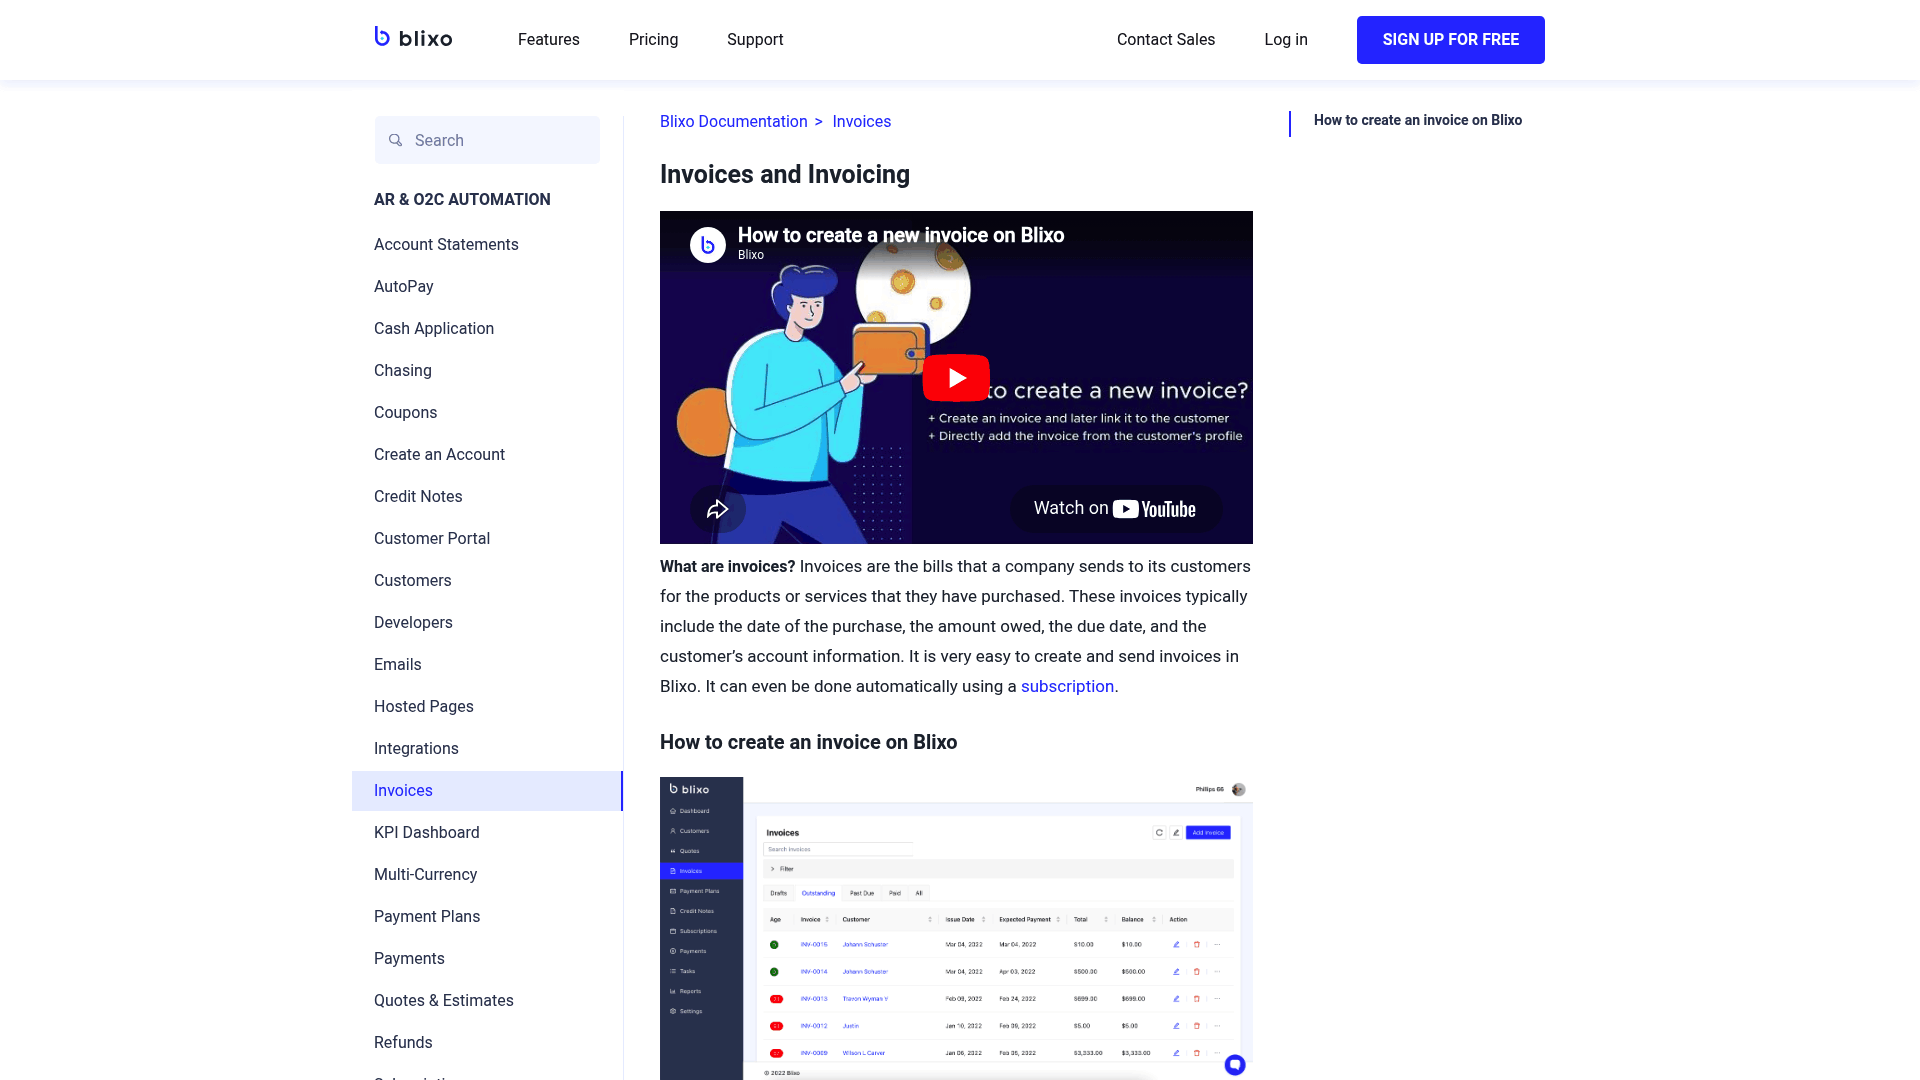This screenshot has height=1080, width=1920.
Task: Open the ellipsis actions menu for INV-0012
Action: pos(1217,1025)
